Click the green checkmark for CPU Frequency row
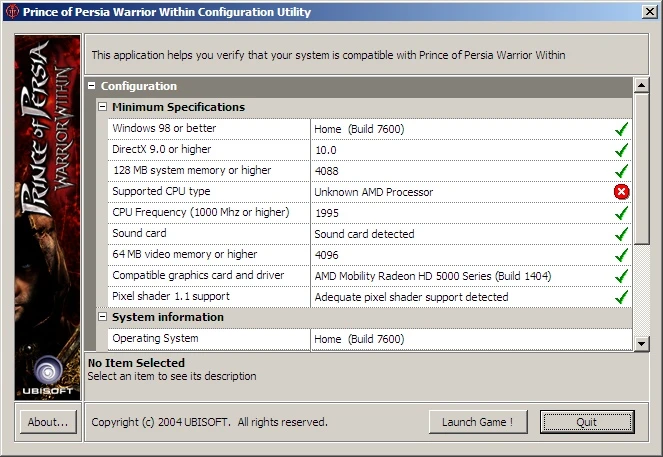 [621, 213]
